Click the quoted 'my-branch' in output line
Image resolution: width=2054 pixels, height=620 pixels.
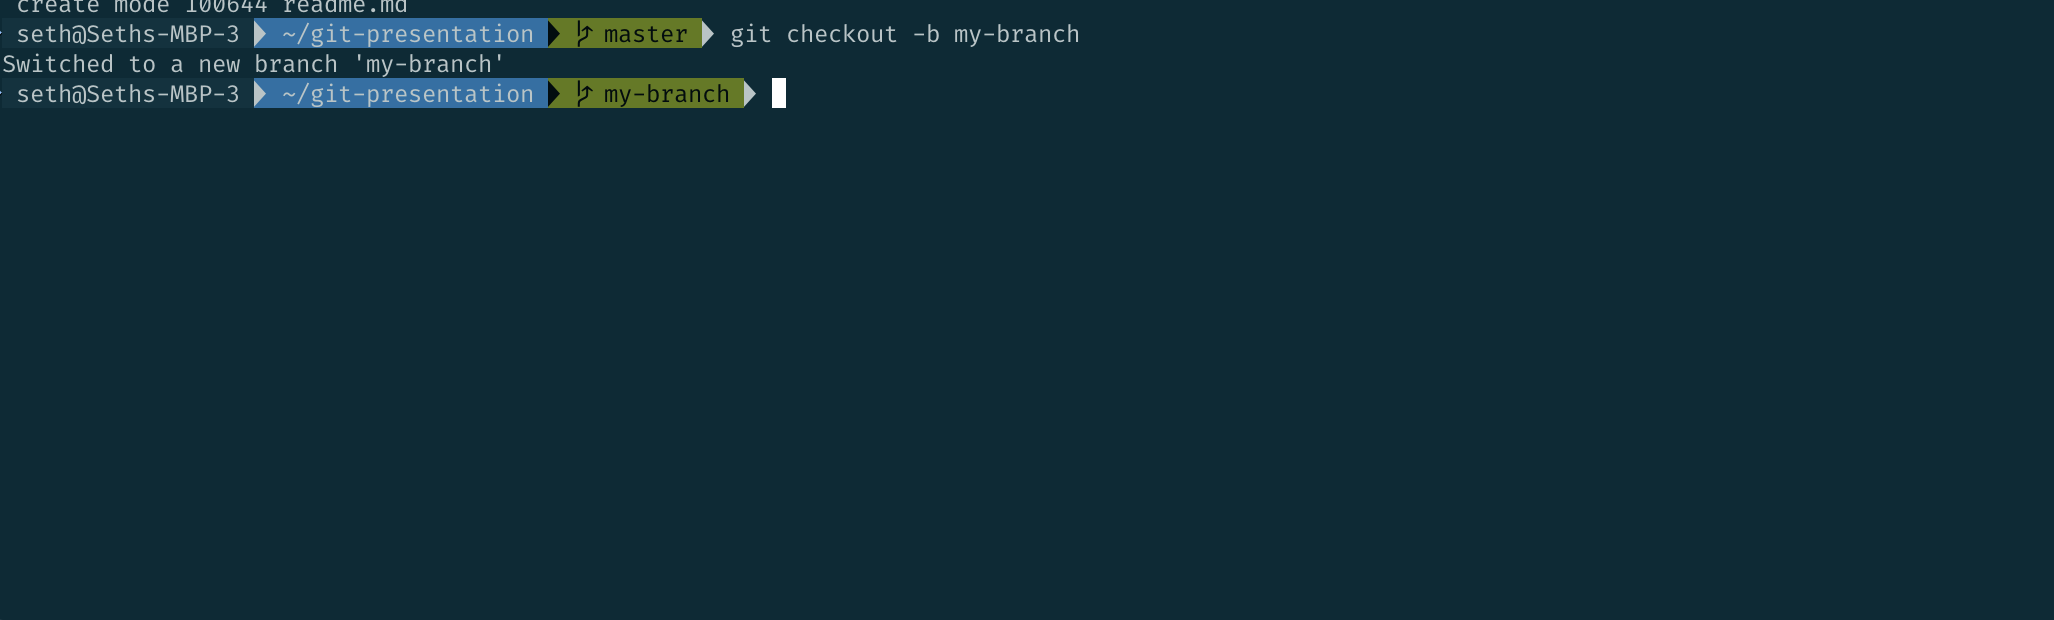pos(429,64)
